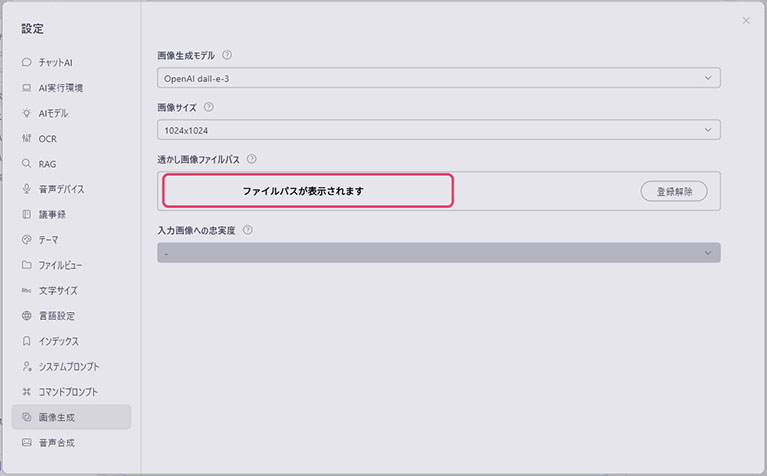The image size is (767, 476).
Task: Click the 登録解除 button
Action: click(x=674, y=191)
